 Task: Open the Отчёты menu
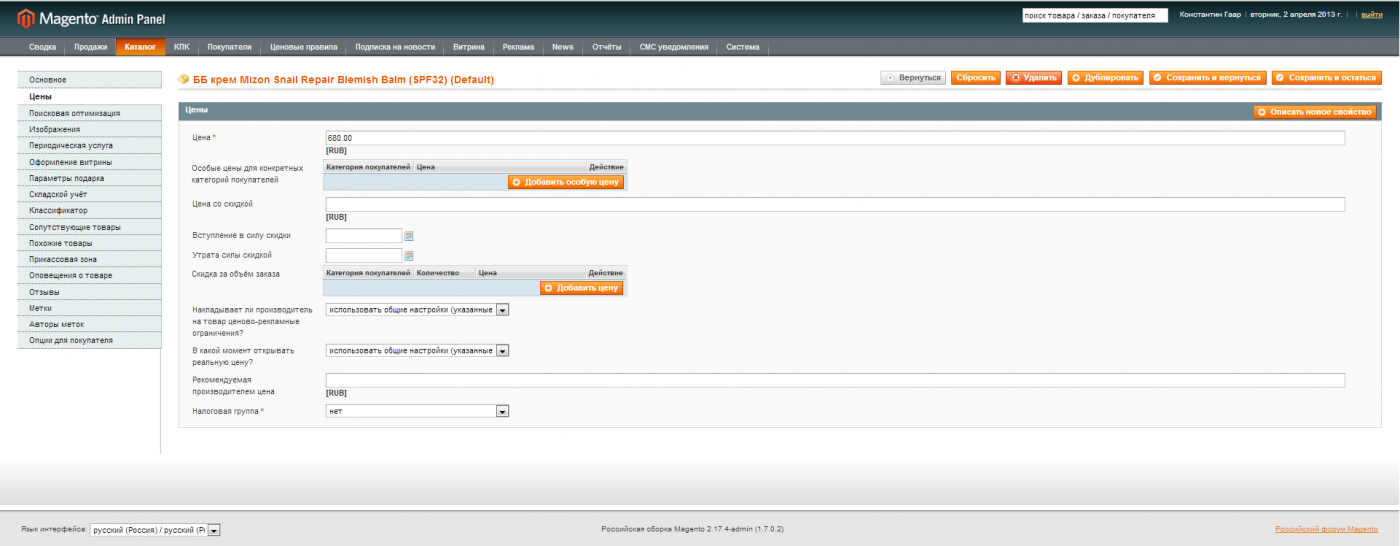click(607, 47)
